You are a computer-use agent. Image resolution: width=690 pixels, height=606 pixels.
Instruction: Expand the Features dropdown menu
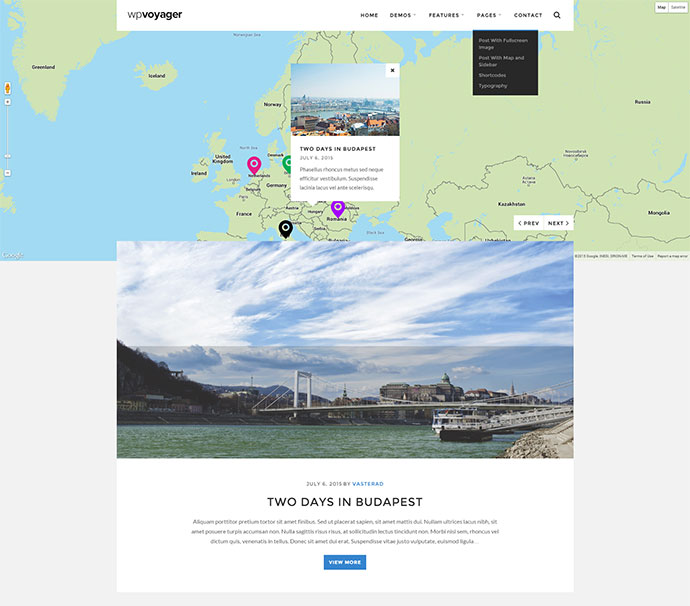click(446, 15)
